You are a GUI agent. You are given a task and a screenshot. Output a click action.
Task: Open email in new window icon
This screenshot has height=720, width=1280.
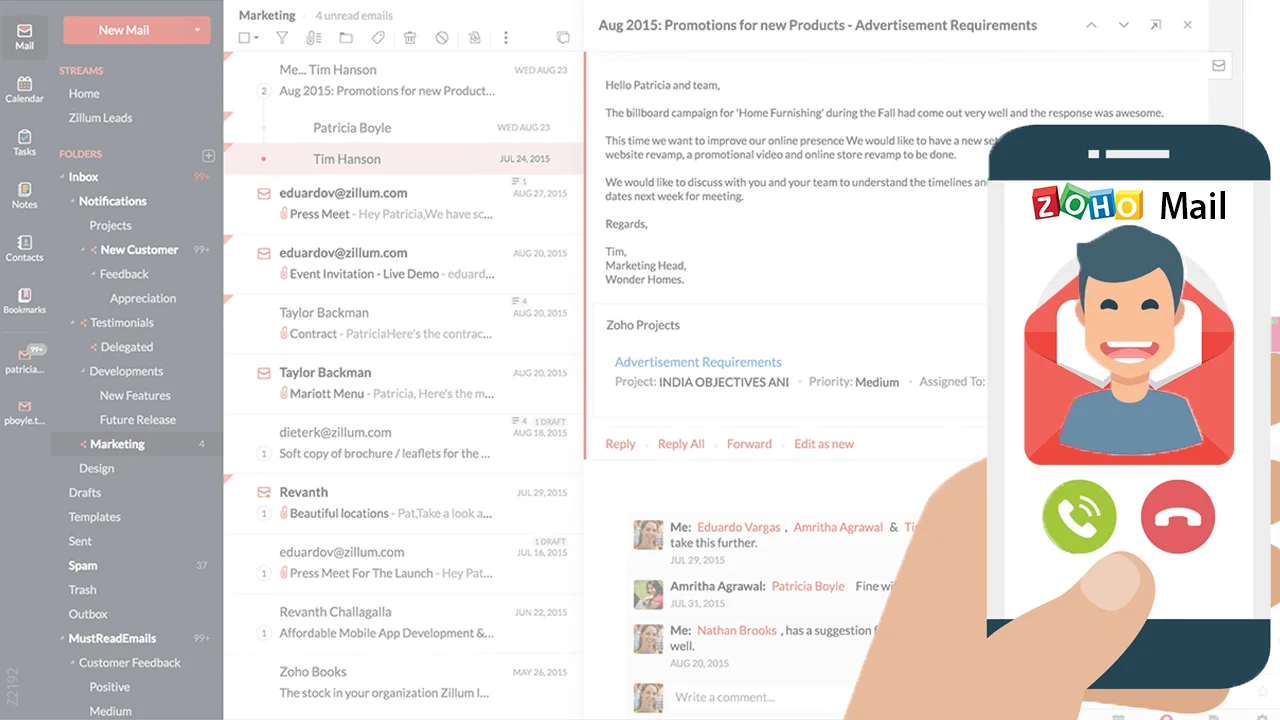click(x=1155, y=25)
